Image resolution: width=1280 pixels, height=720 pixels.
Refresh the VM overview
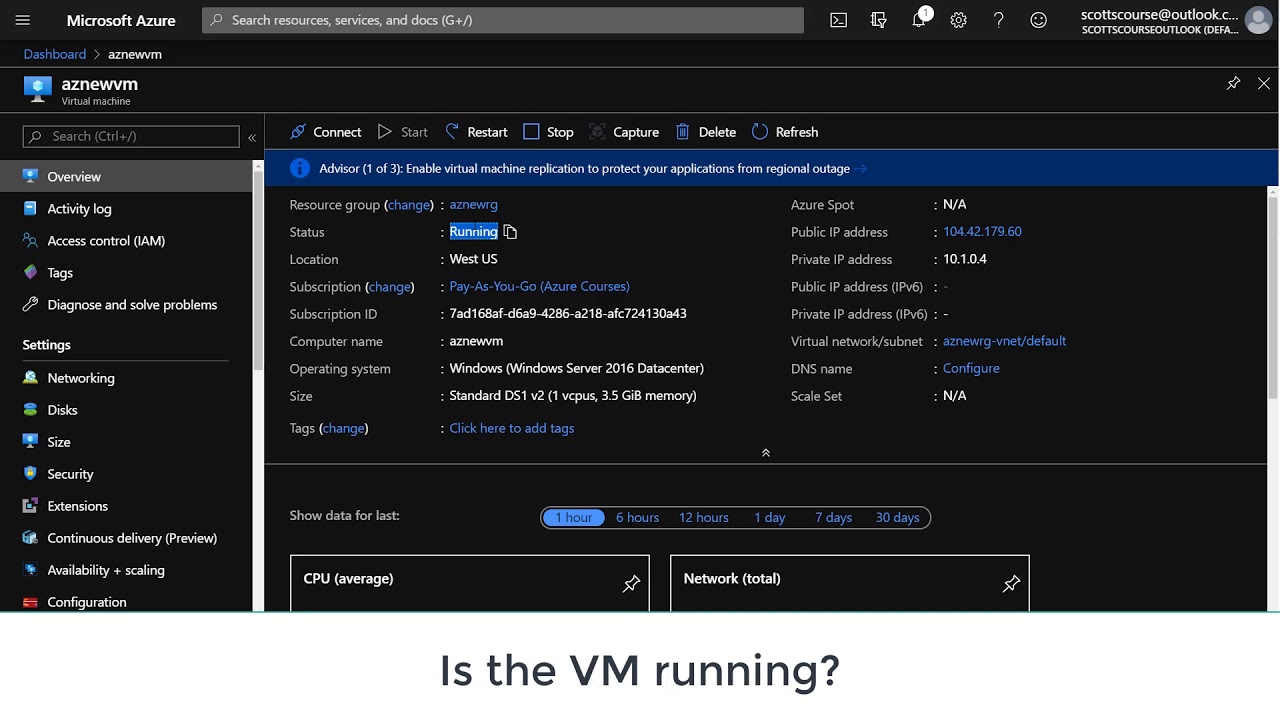(x=785, y=132)
